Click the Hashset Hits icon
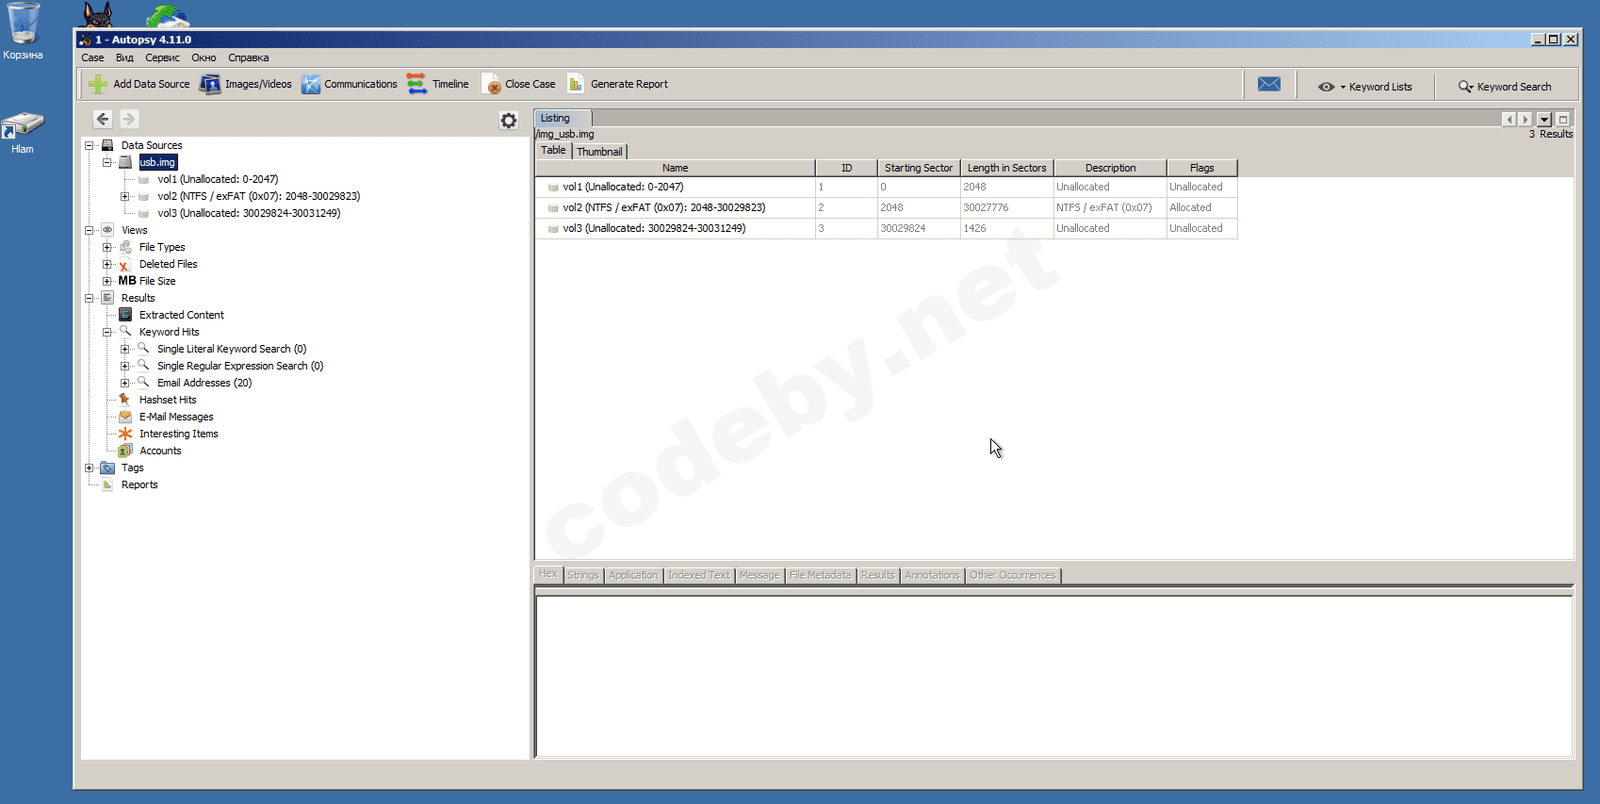Image resolution: width=1600 pixels, height=804 pixels. coord(125,400)
